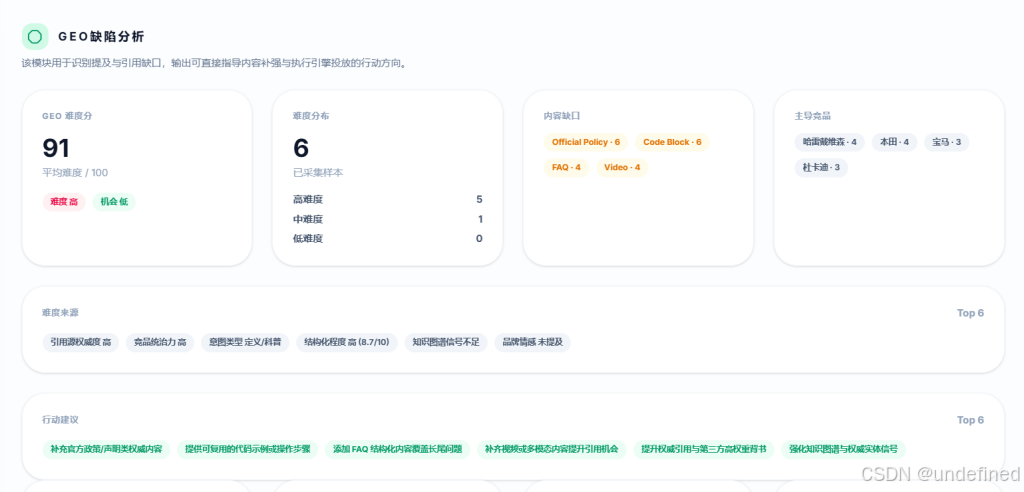Image resolution: width=1024 pixels, height=492 pixels.
Task: Click the 难度来源 section title
Action: tap(61, 313)
